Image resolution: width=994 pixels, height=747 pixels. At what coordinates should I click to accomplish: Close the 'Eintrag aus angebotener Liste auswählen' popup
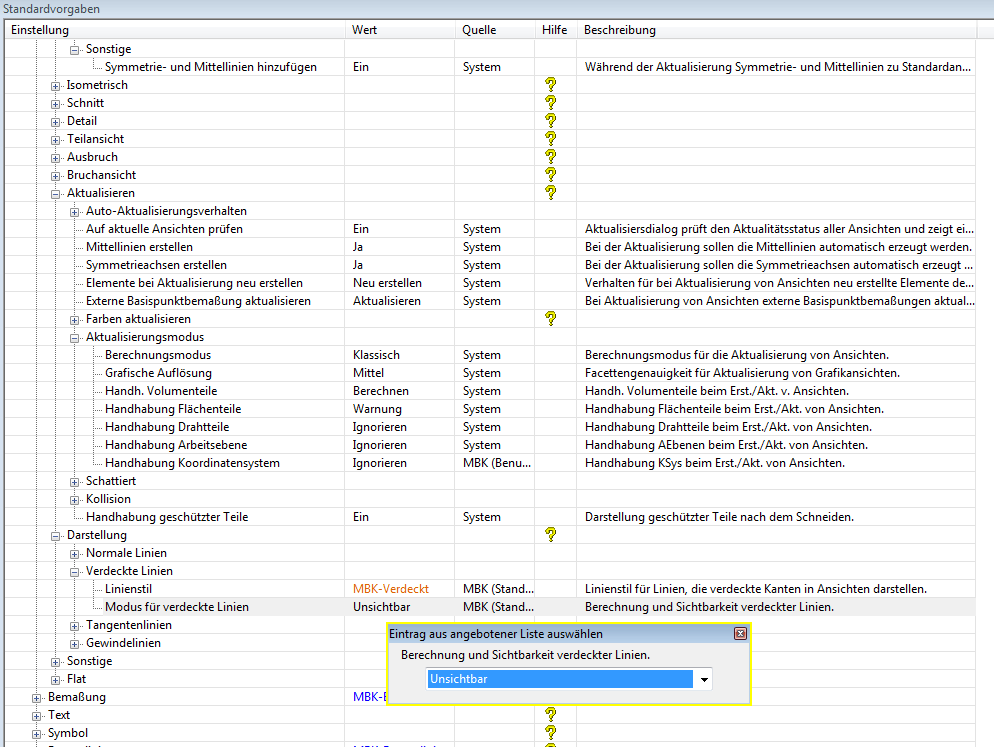pyautogui.click(x=740, y=633)
